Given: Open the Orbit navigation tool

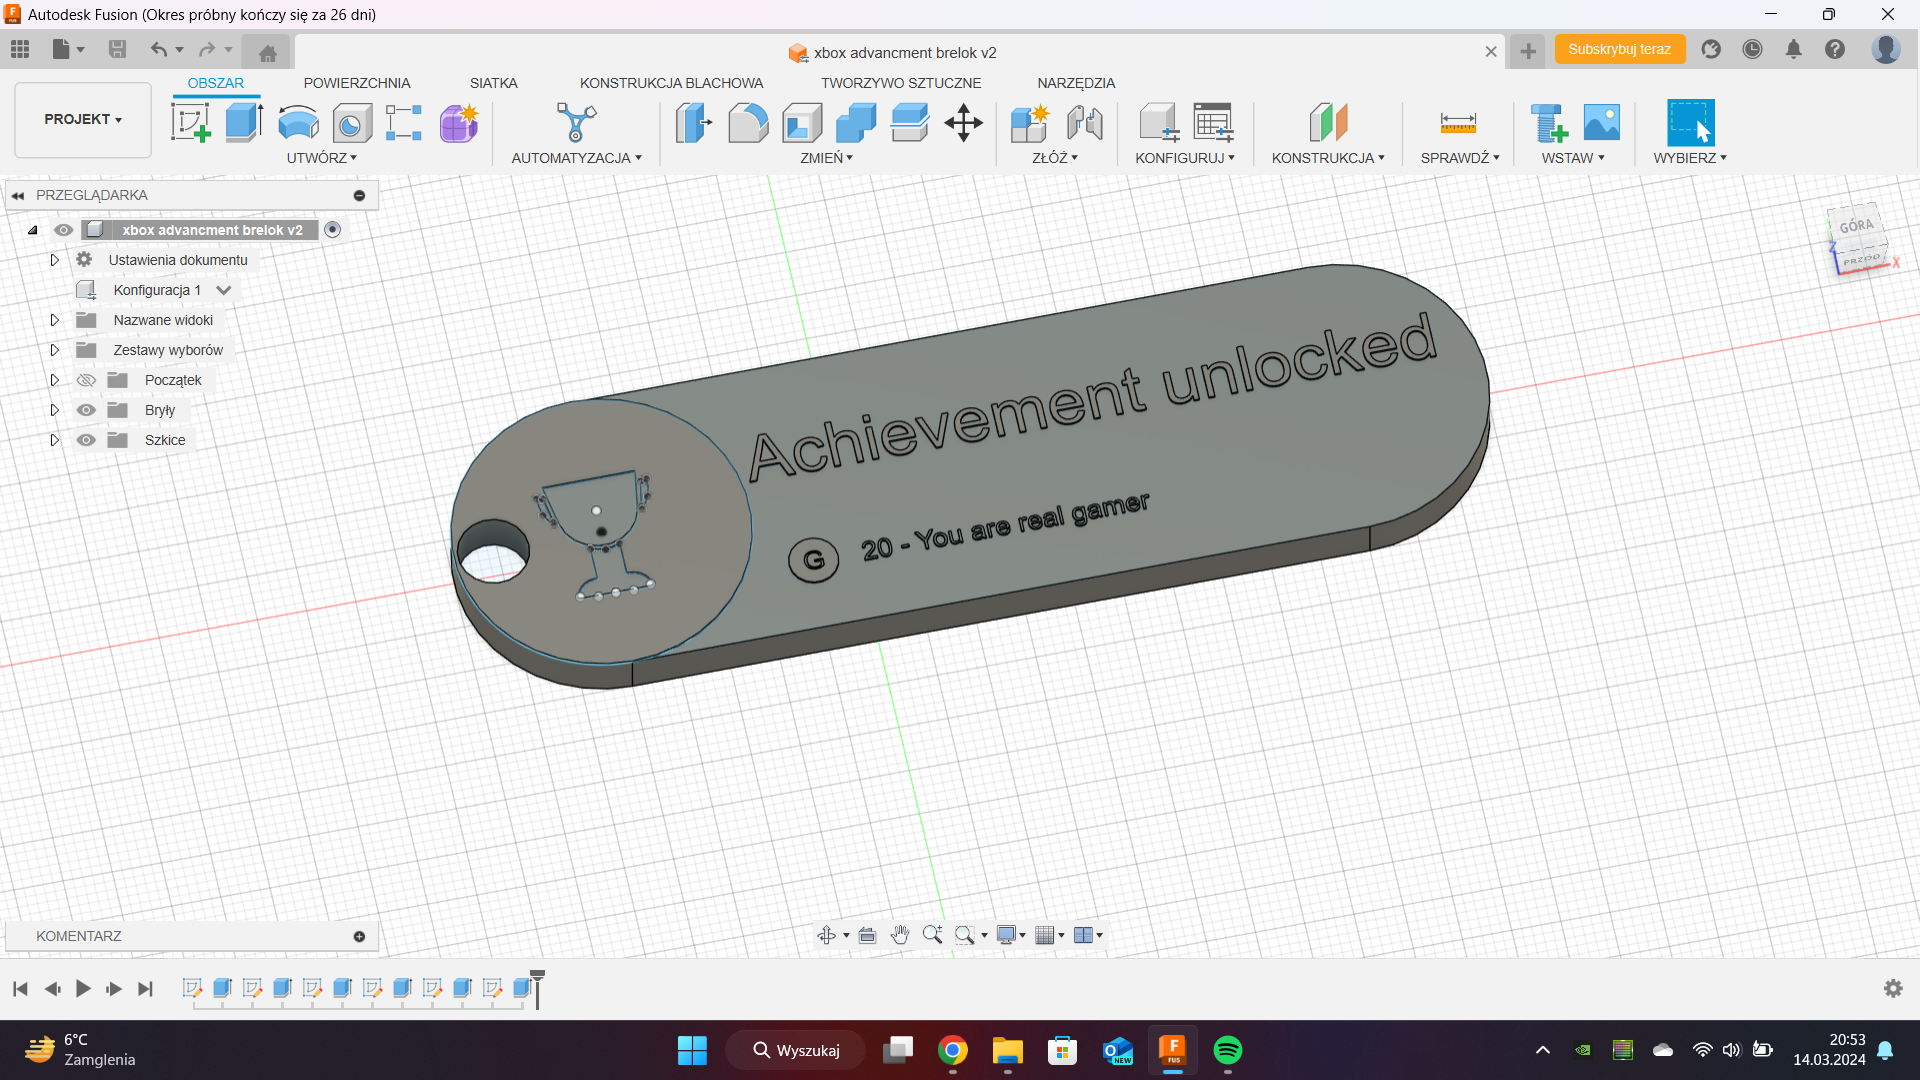Looking at the screenshot, I should pos(826,935).
